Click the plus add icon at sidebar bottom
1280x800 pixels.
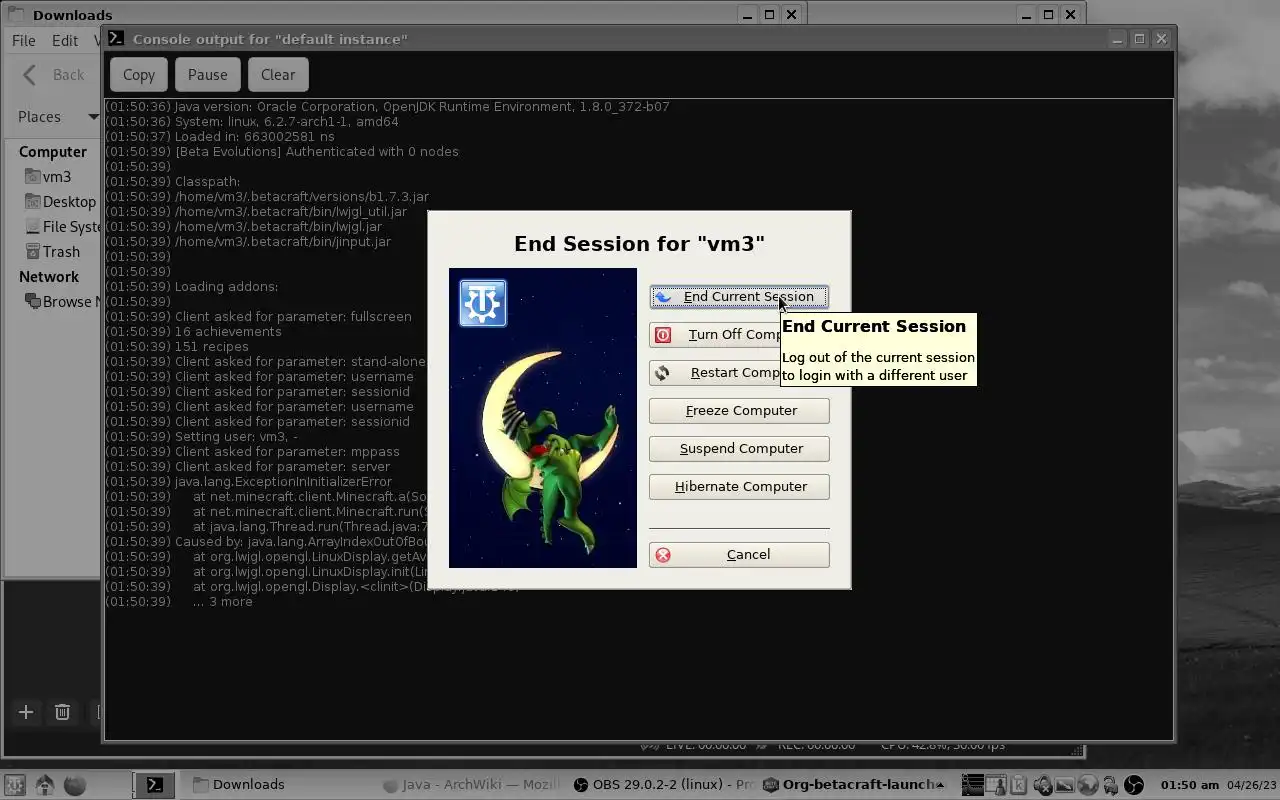coord(26,712)
